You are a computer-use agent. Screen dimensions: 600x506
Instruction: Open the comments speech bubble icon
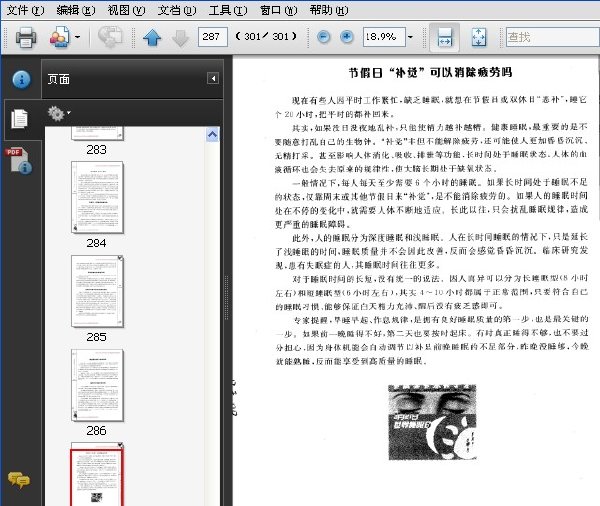(x=19, y=480)
